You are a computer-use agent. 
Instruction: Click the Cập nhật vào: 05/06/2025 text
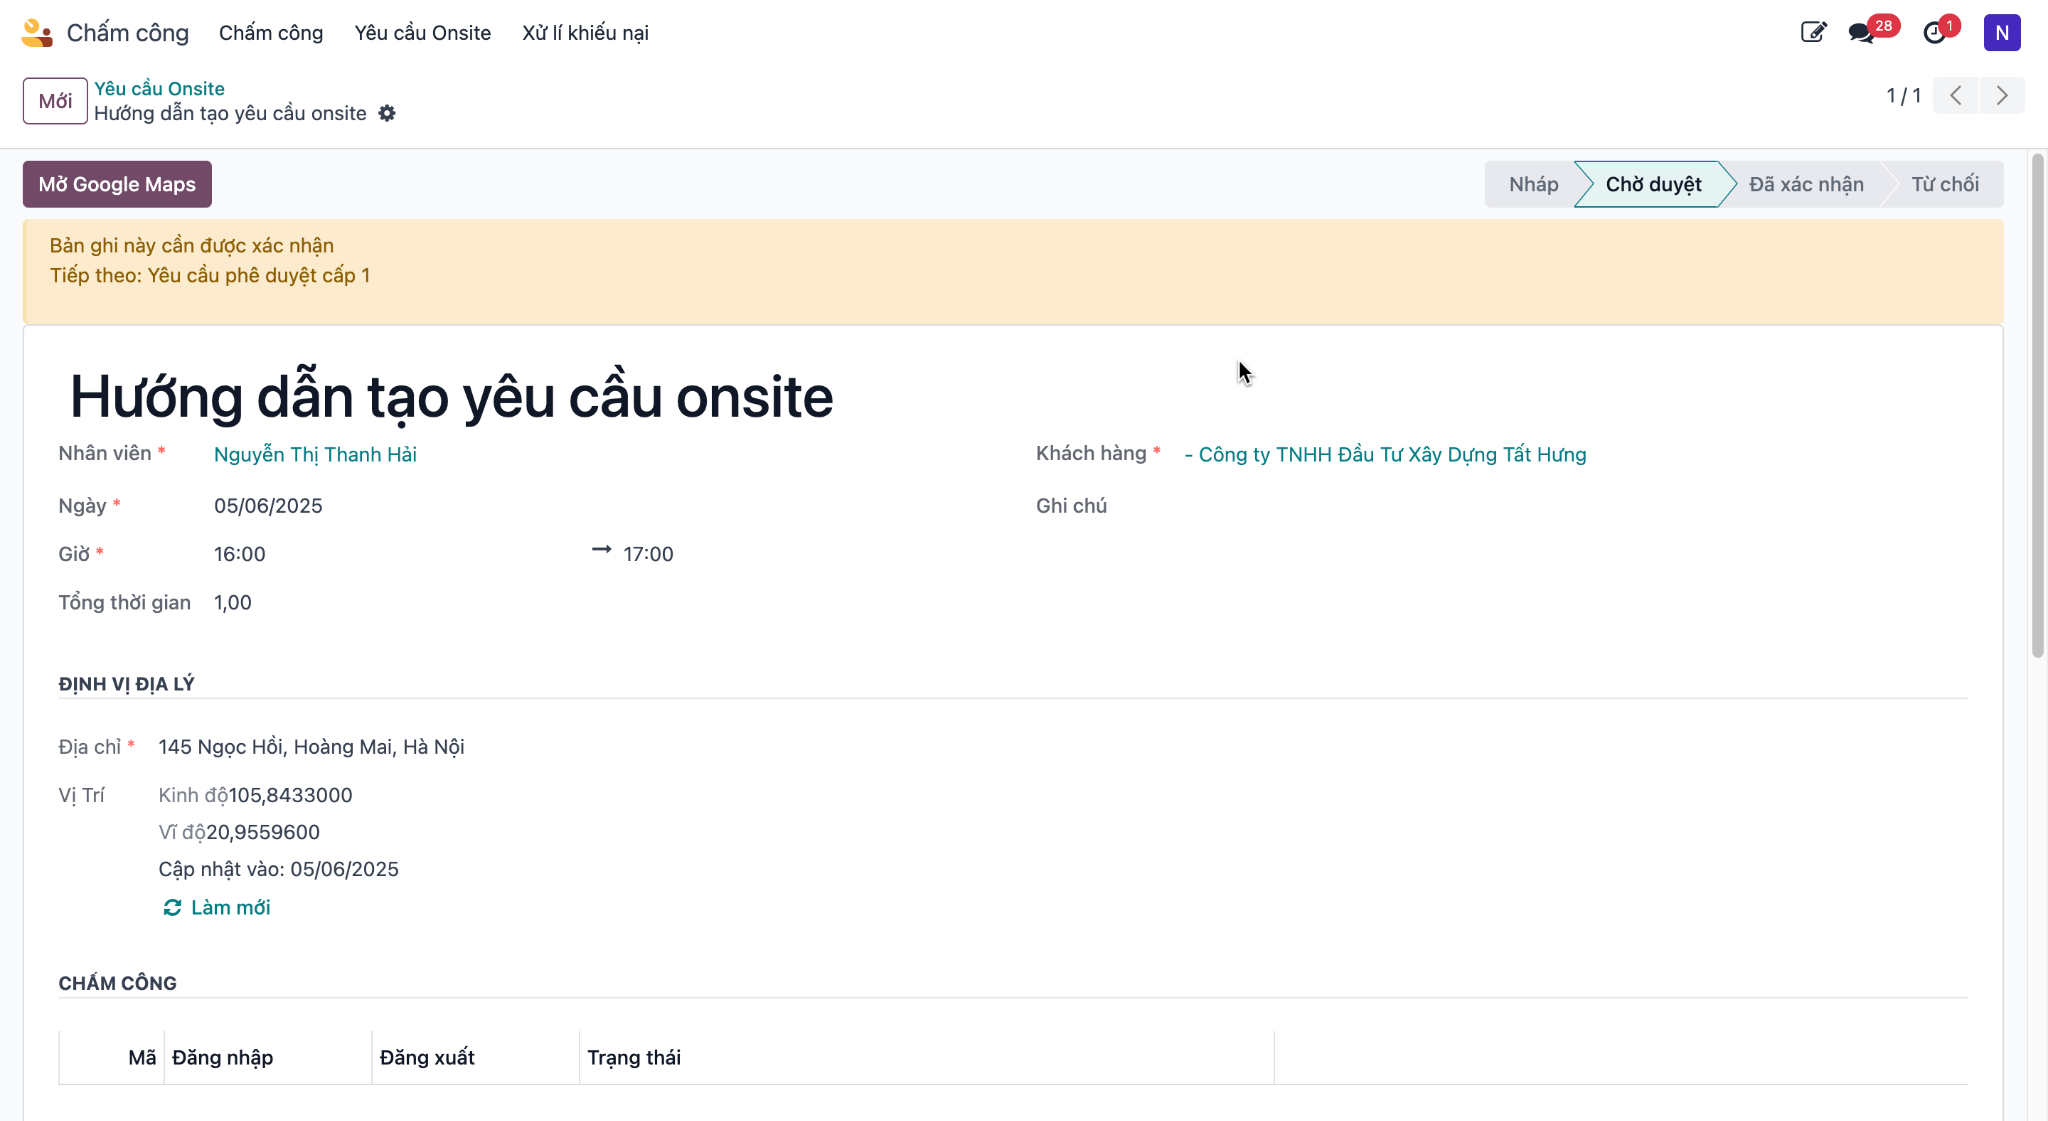(278, 870)
